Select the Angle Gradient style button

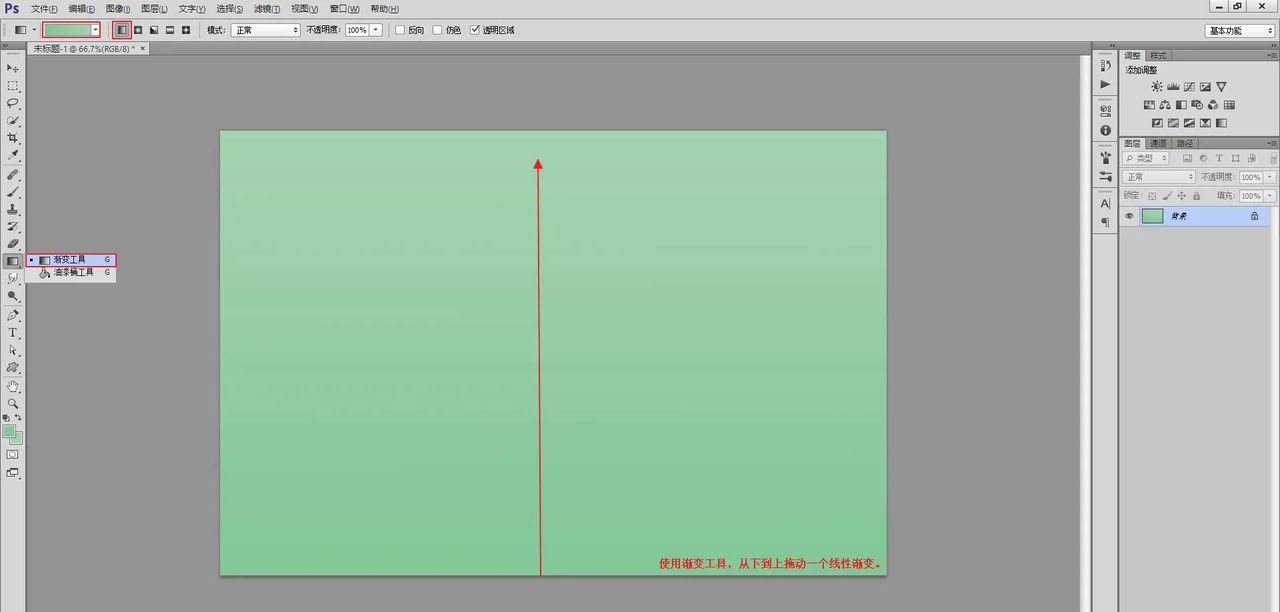[154, 30]
